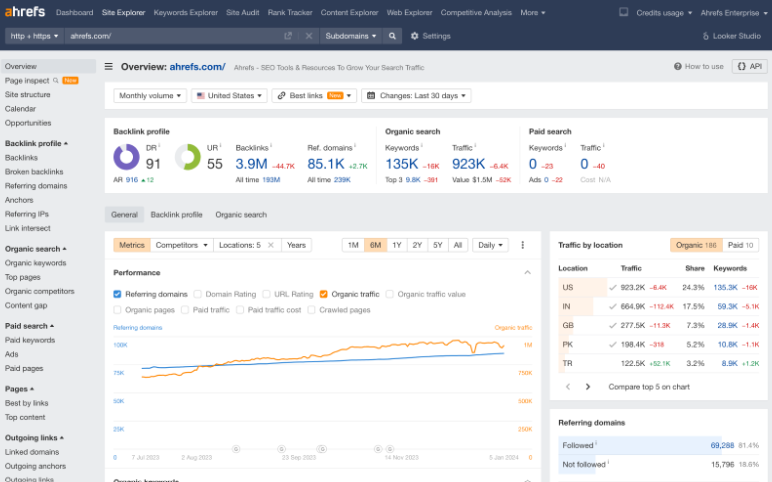Image resolution: width=772 pixels, height=482 pixels.
Task: Open the Monthly volume dropdown
Action: coord(150,96)
